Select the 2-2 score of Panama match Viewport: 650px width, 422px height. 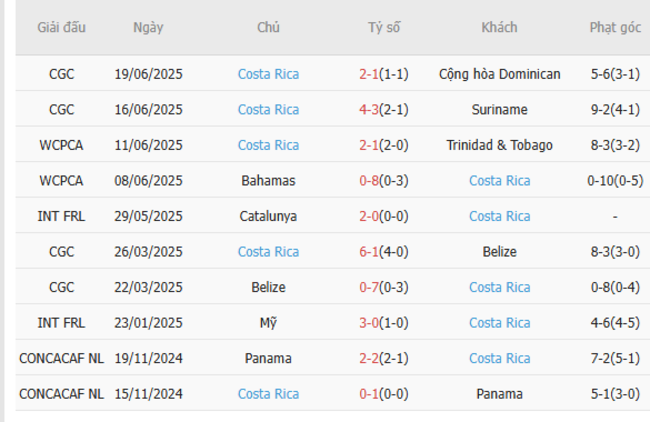[x=371, y=358]
